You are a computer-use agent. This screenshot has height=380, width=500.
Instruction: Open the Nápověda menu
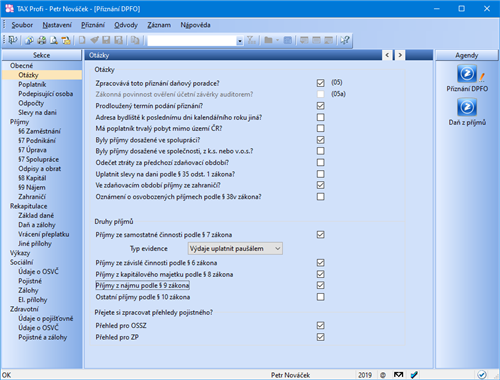tap(195, 25)
